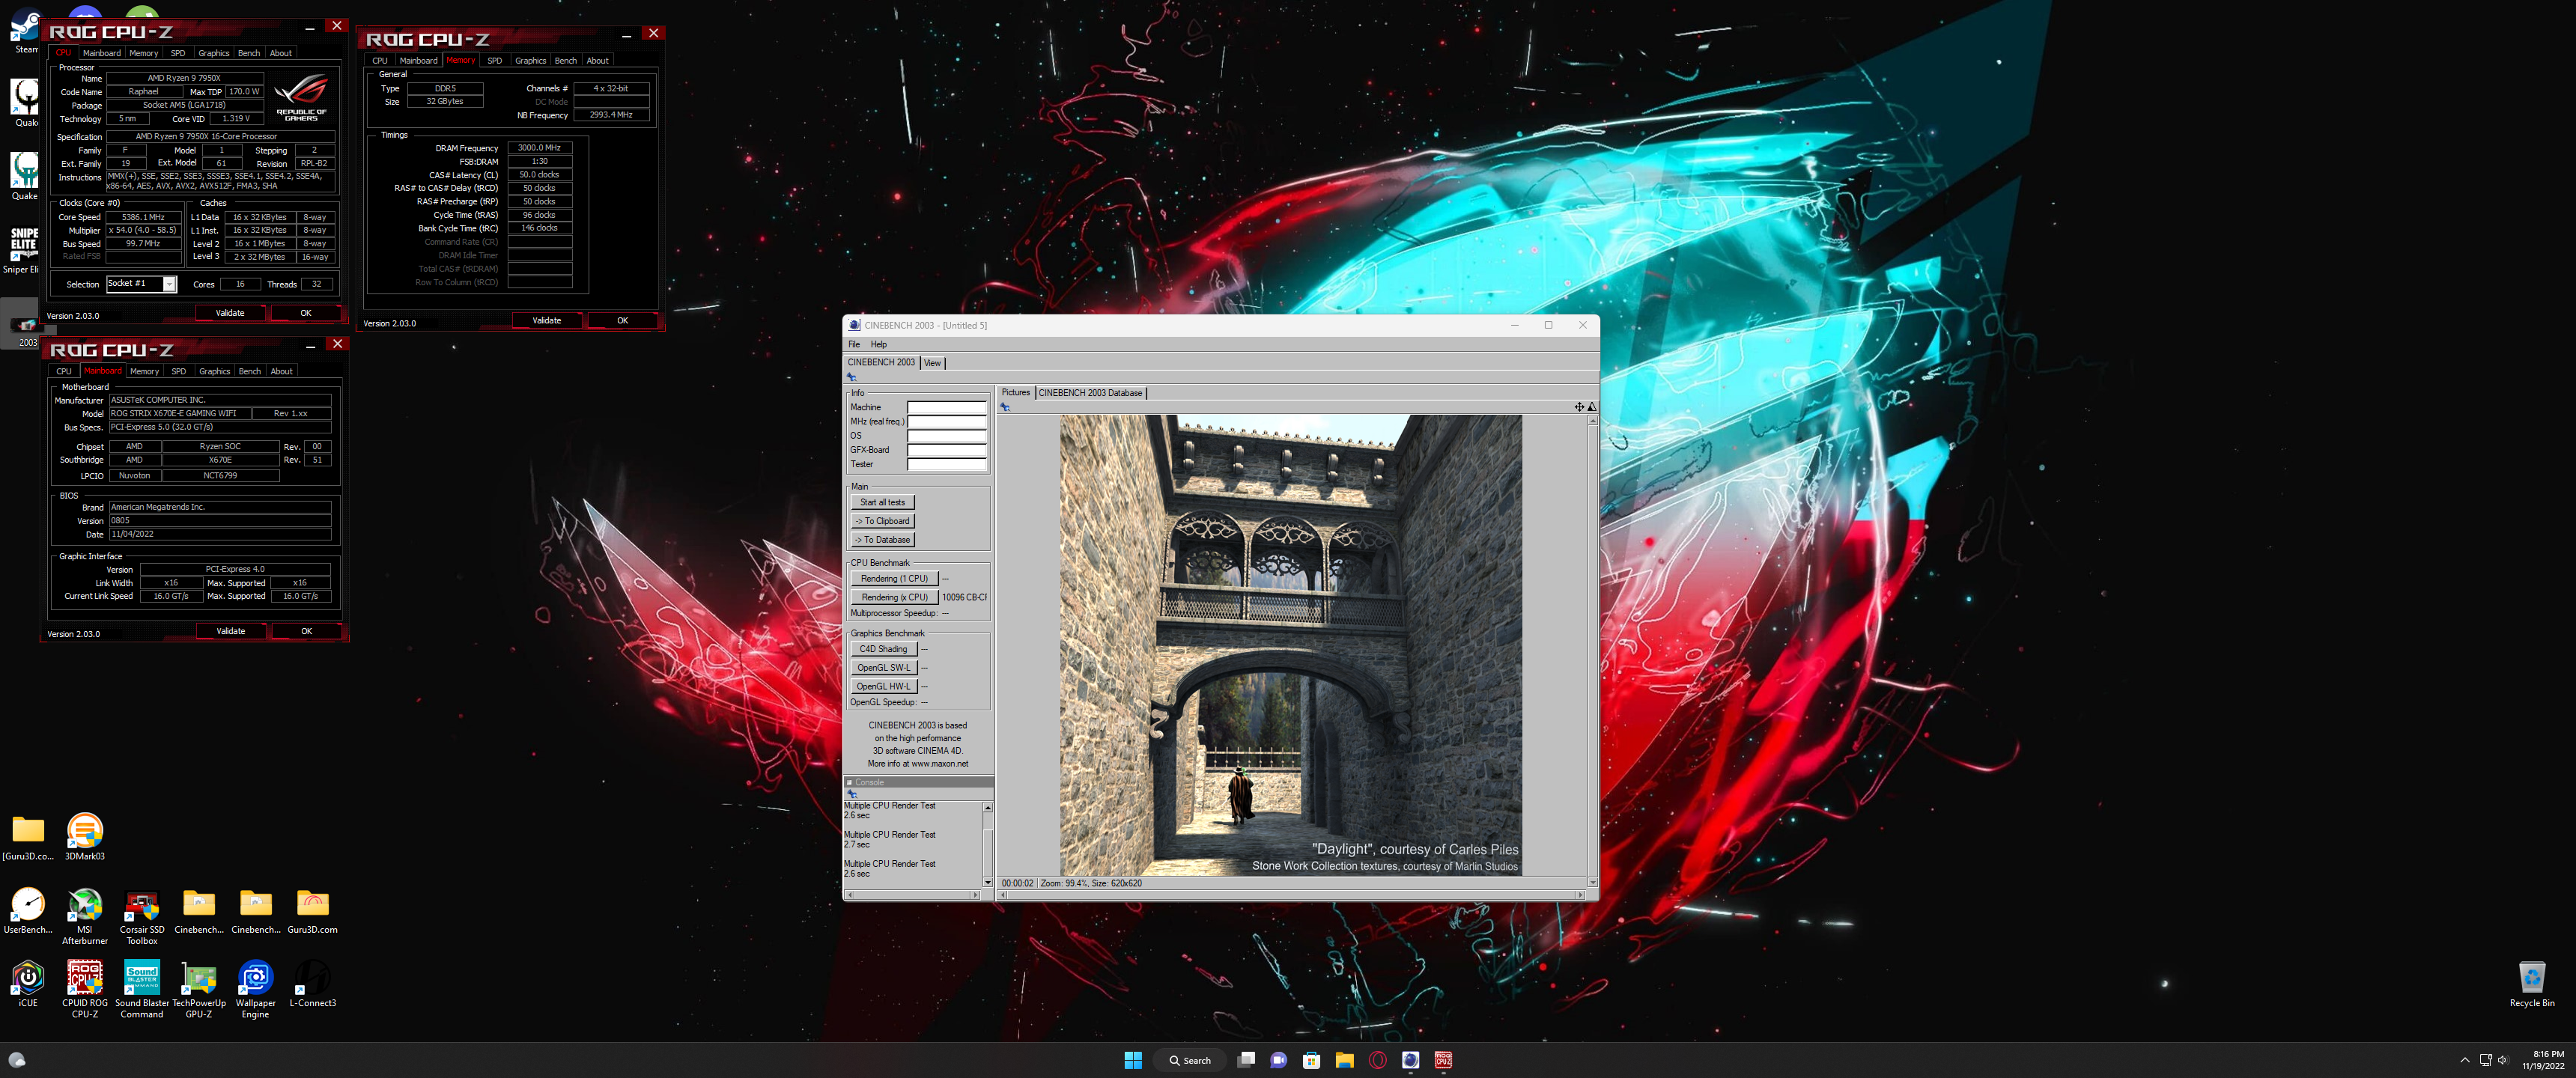
Task: Switch to the View tab in CINEBENCH
Action: pyautogui.click(x=932, y=363)
